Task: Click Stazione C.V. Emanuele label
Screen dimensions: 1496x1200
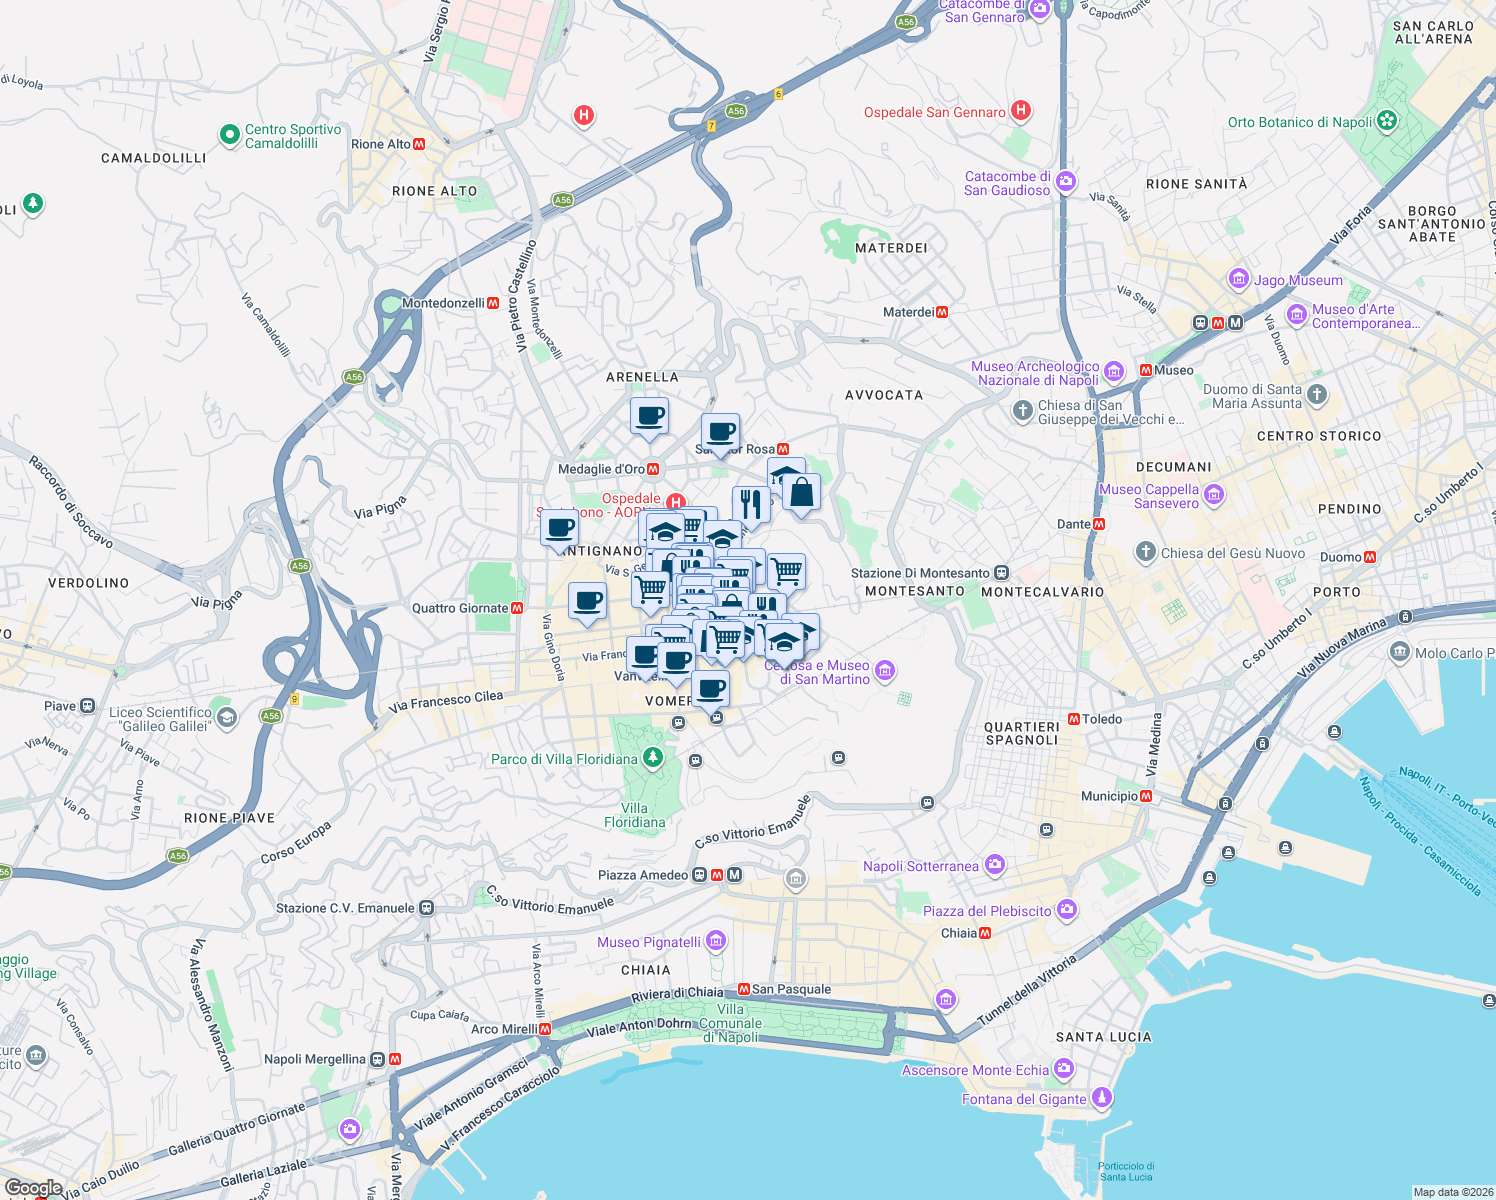Action: point(345,908)
